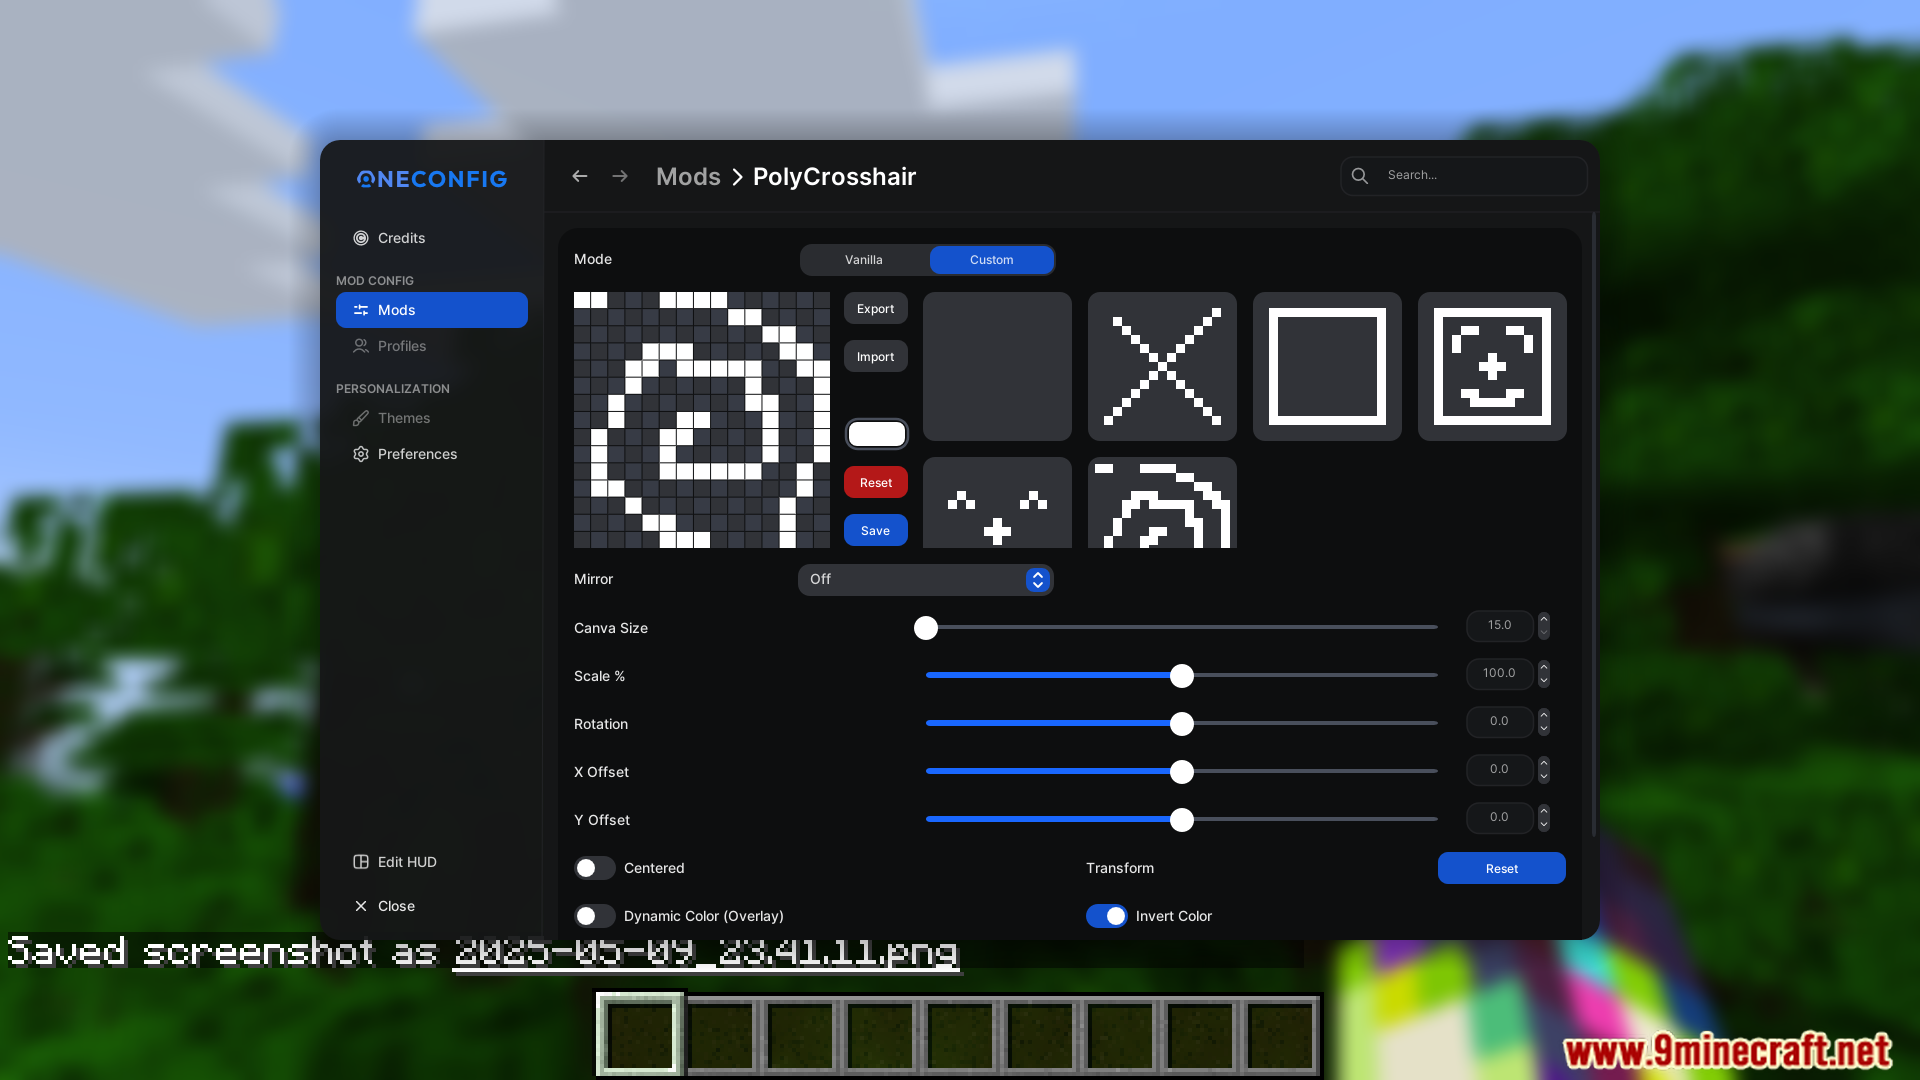Click the Rotation stepper arrows
Screen dimensions: 1920x1080
point(1544,722)
